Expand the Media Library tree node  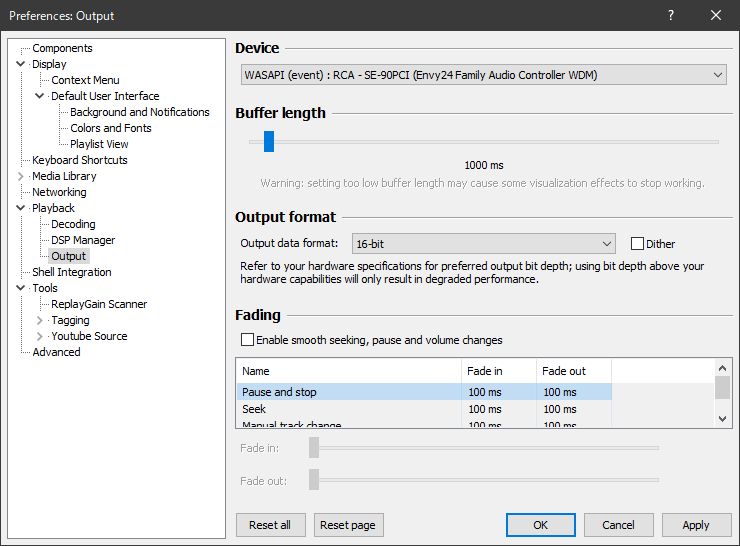coord(21,176)
